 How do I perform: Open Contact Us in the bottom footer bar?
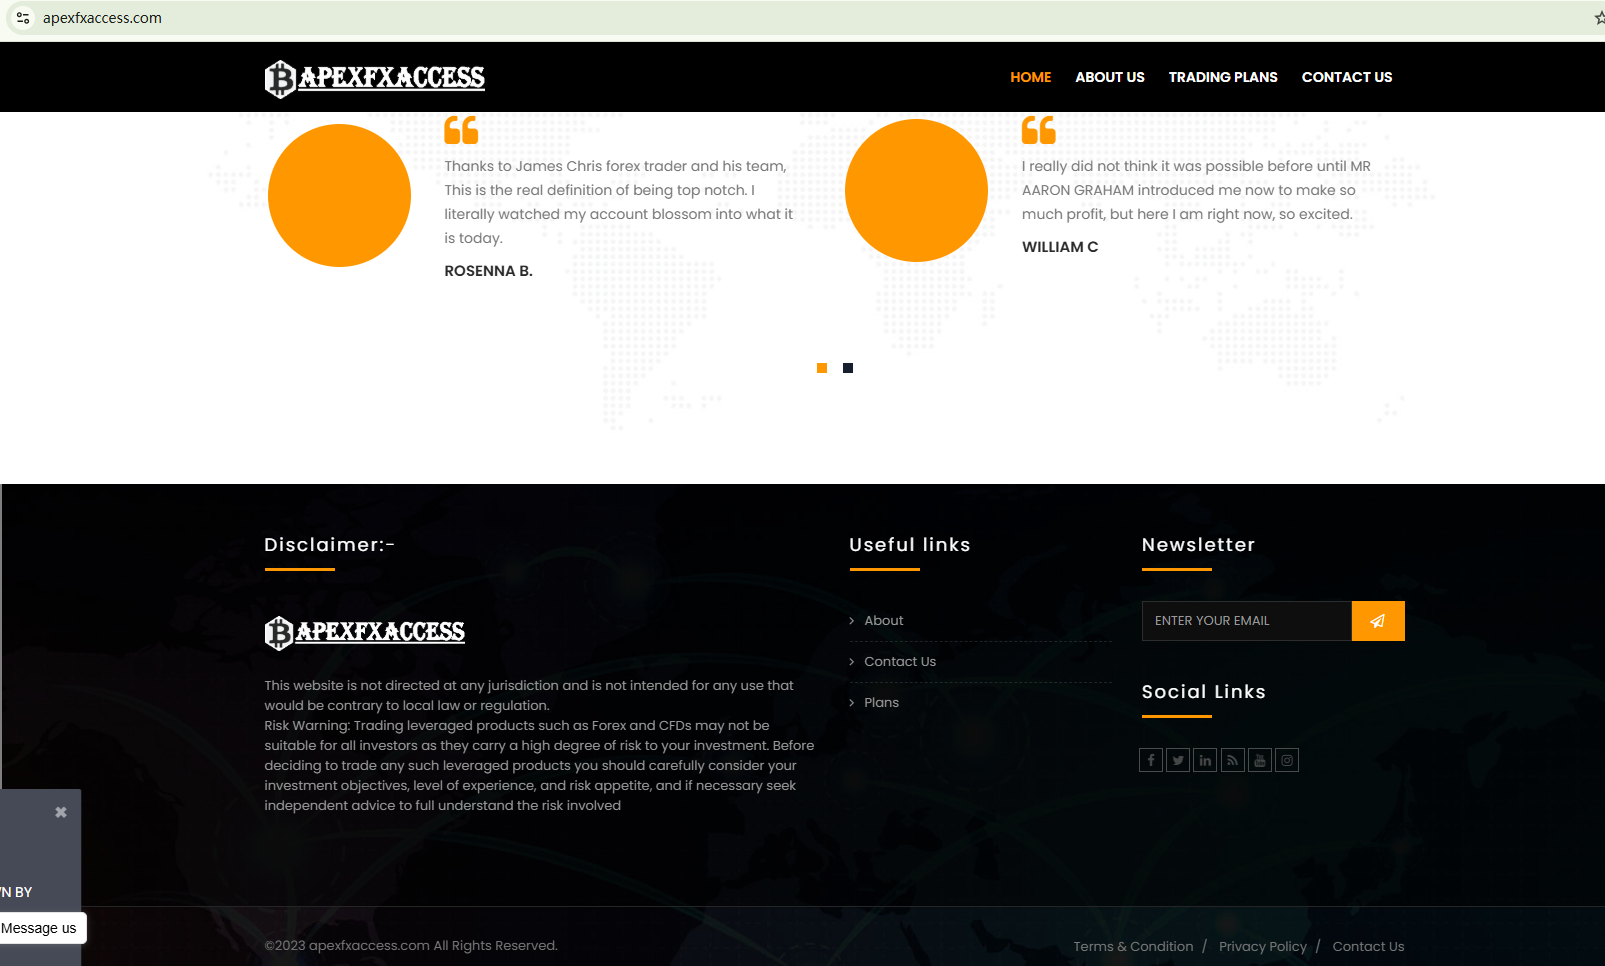[1368, 947]
